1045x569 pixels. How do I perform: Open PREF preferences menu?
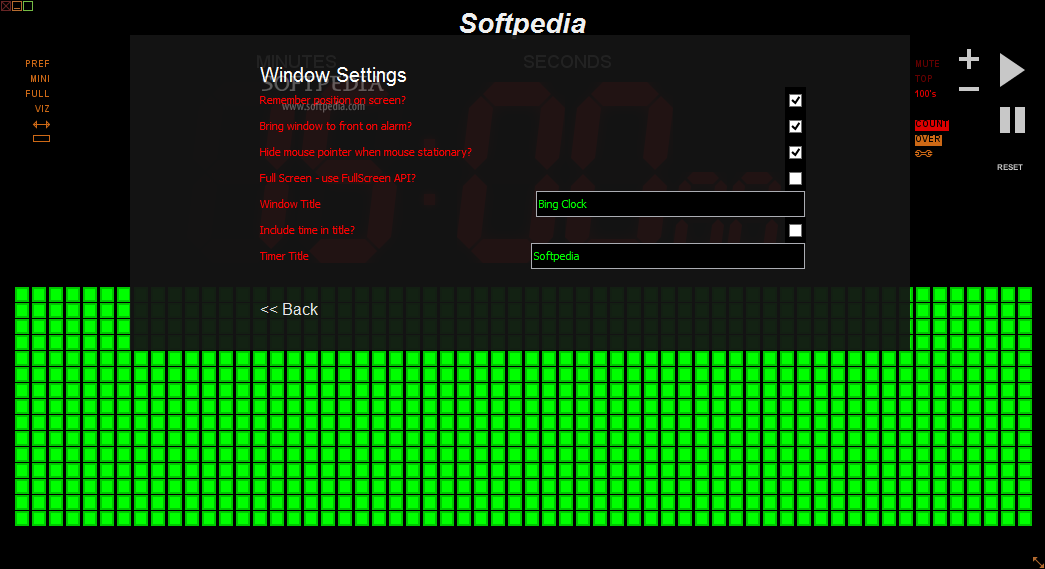tap(37, 64)
